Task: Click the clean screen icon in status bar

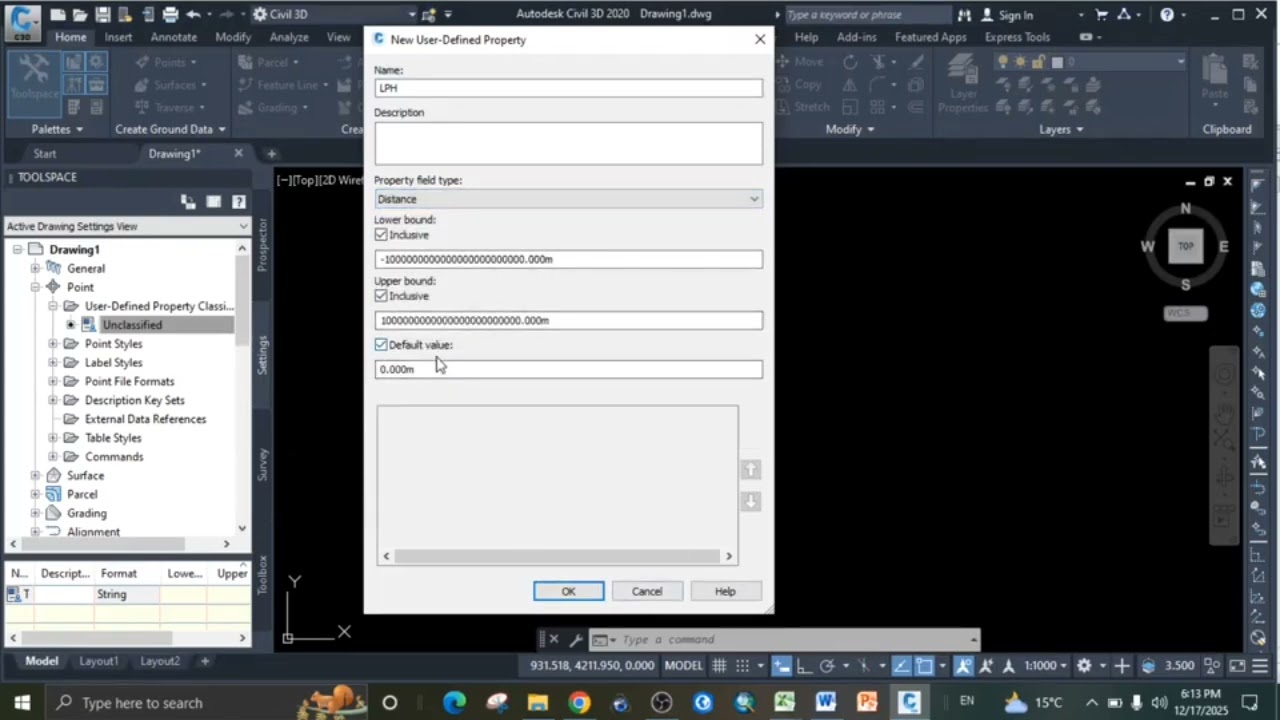Action: [x=1236, y=666]
